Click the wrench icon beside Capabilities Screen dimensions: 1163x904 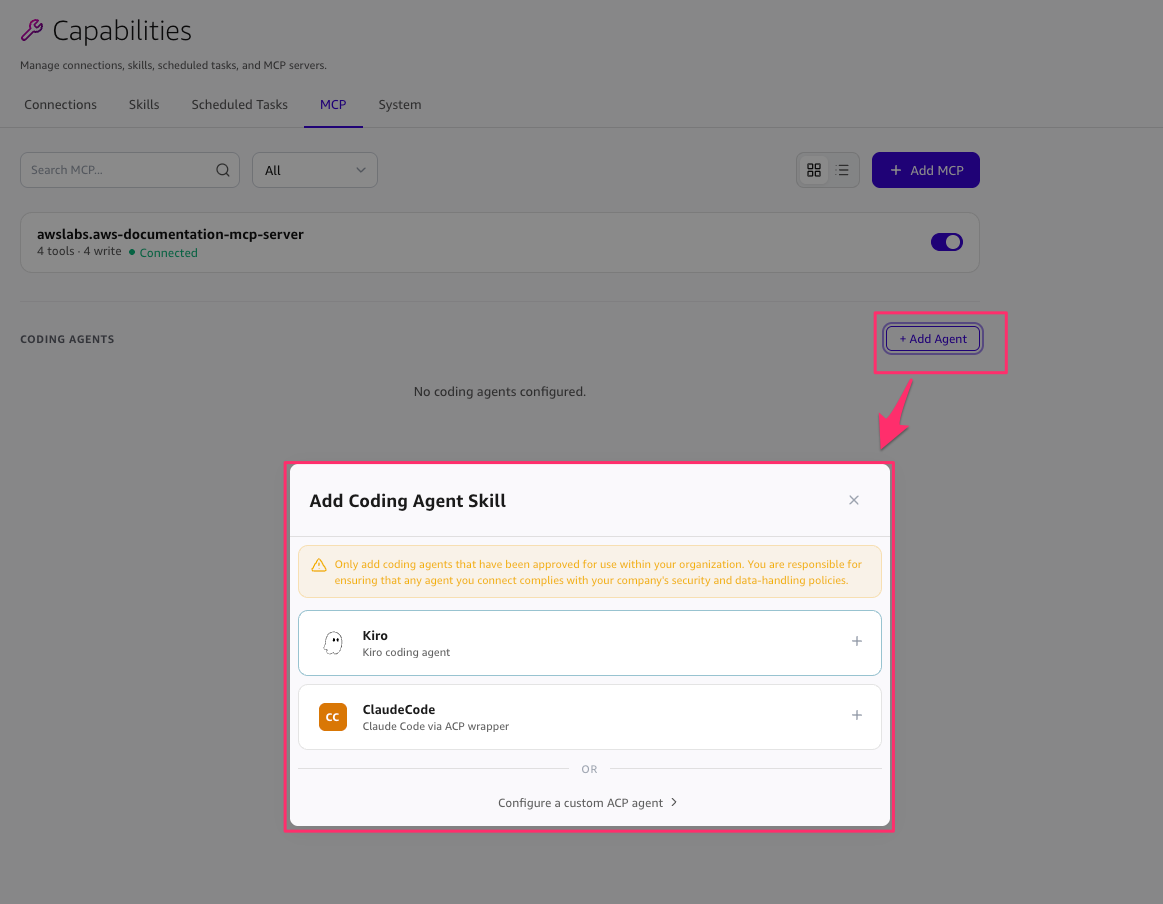coord(32,30)
